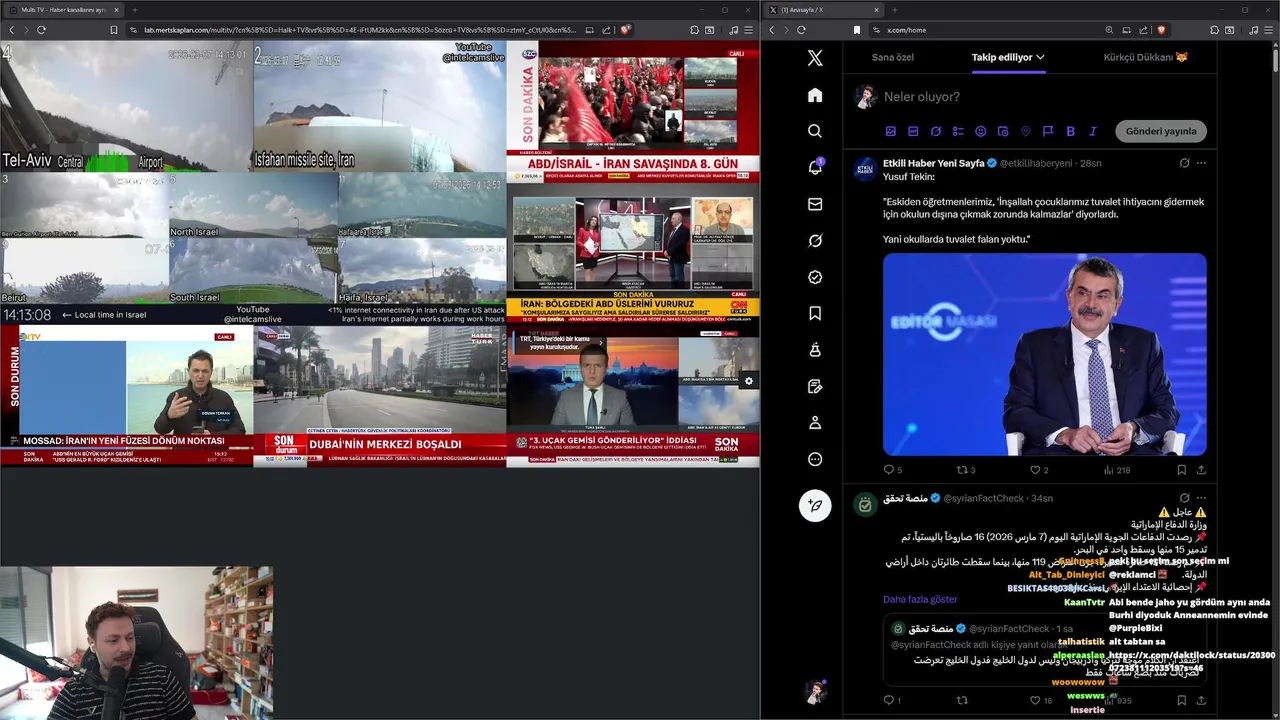Image resolution: width=1280 pixels, height=720 pixels.
Task: Select the Multi TV browser tab
Action: point(63,10)
